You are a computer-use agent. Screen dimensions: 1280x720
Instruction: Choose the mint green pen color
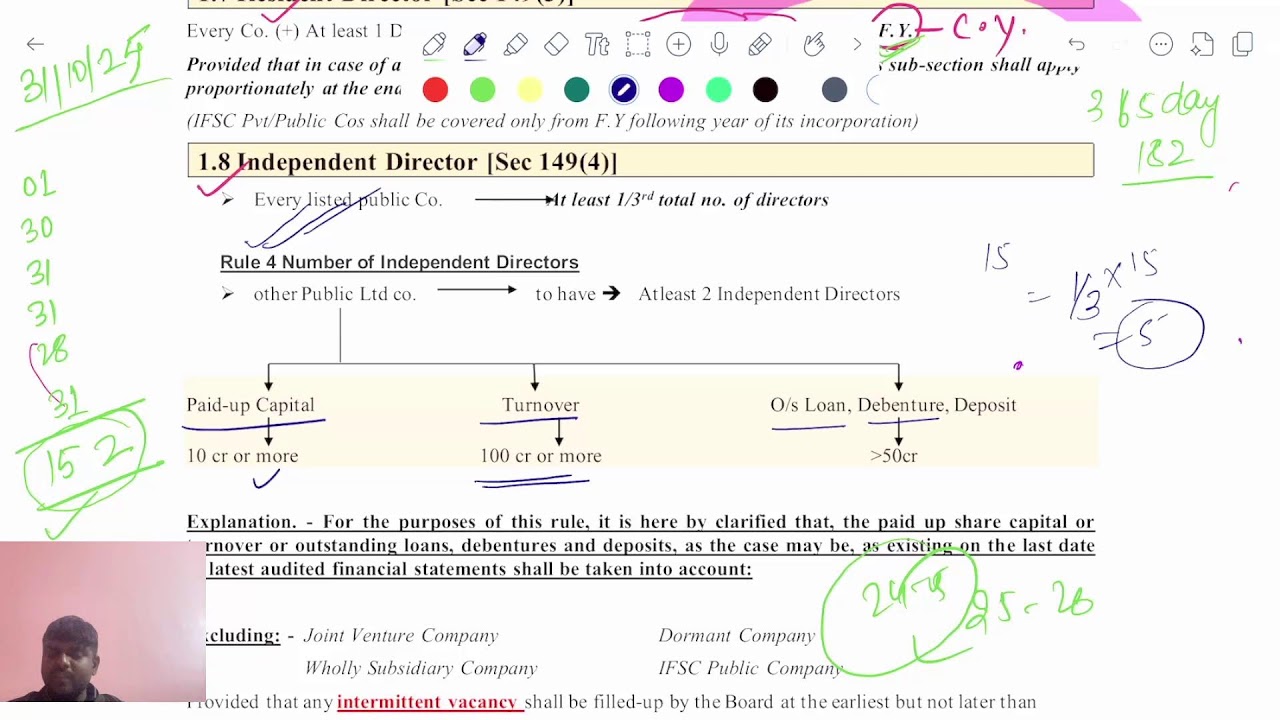pos(718,90)
